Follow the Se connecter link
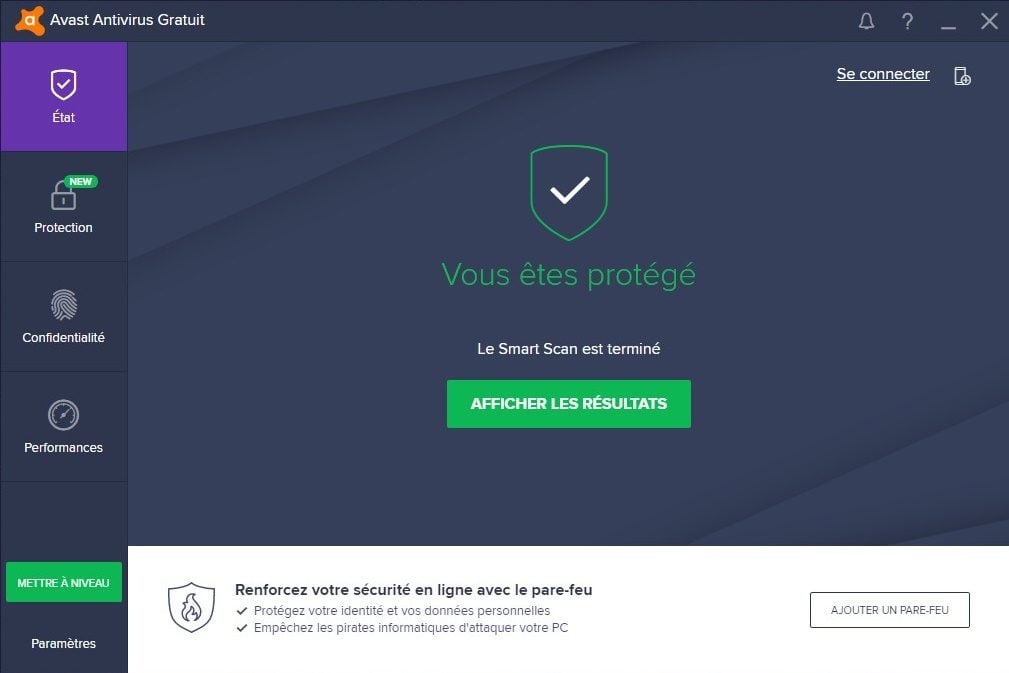This screenshot has width=1009, height=673. tap(883, 74)
